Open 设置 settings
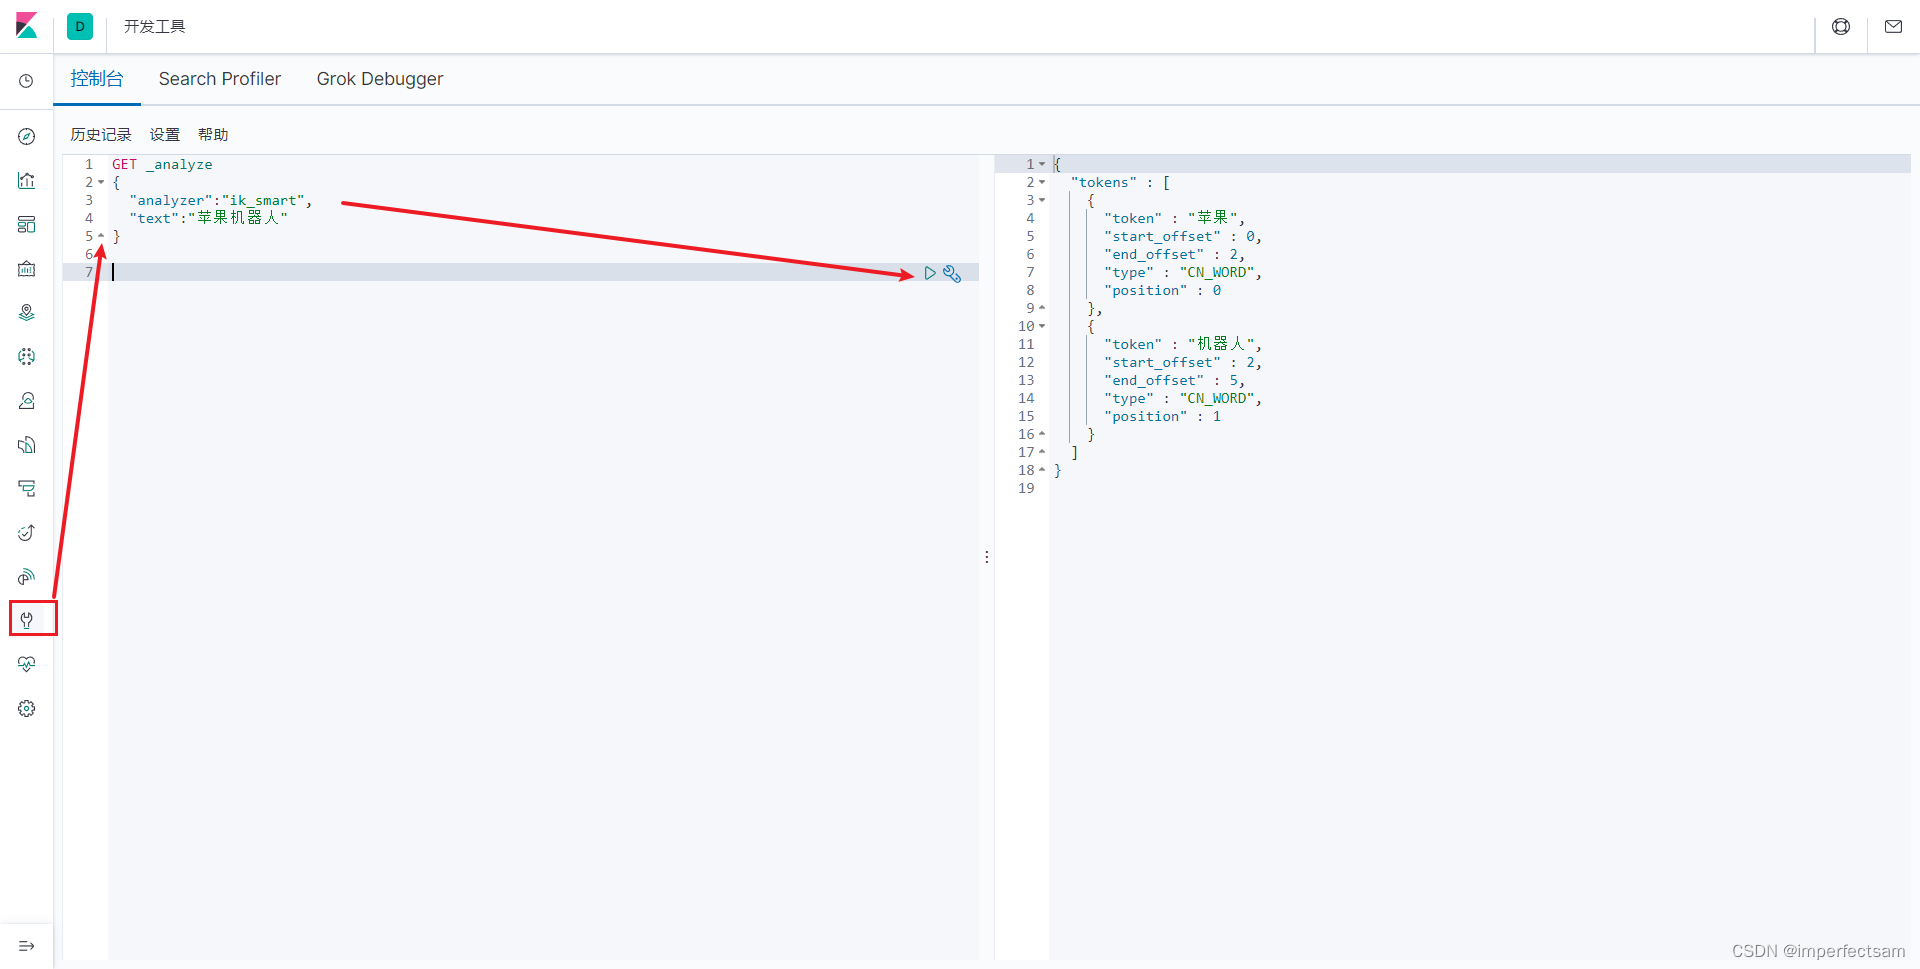The width and height of the screenshot is (1920, 969). click(165, 135)
